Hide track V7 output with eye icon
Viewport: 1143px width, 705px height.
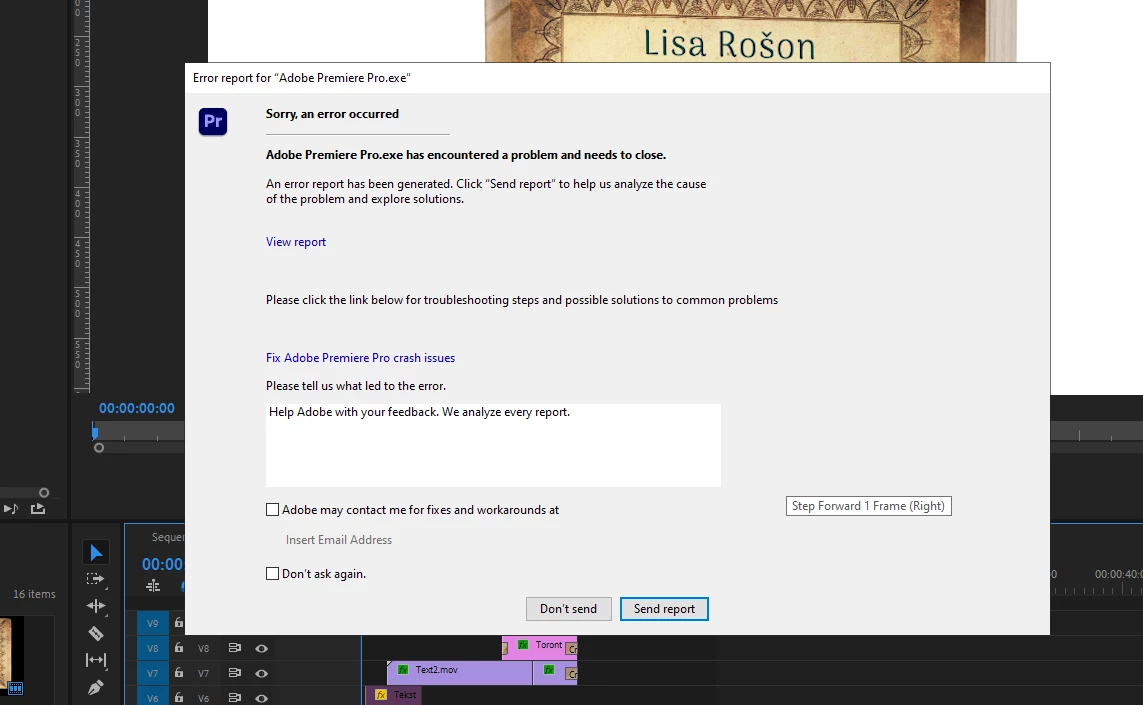tap(261, 673)
